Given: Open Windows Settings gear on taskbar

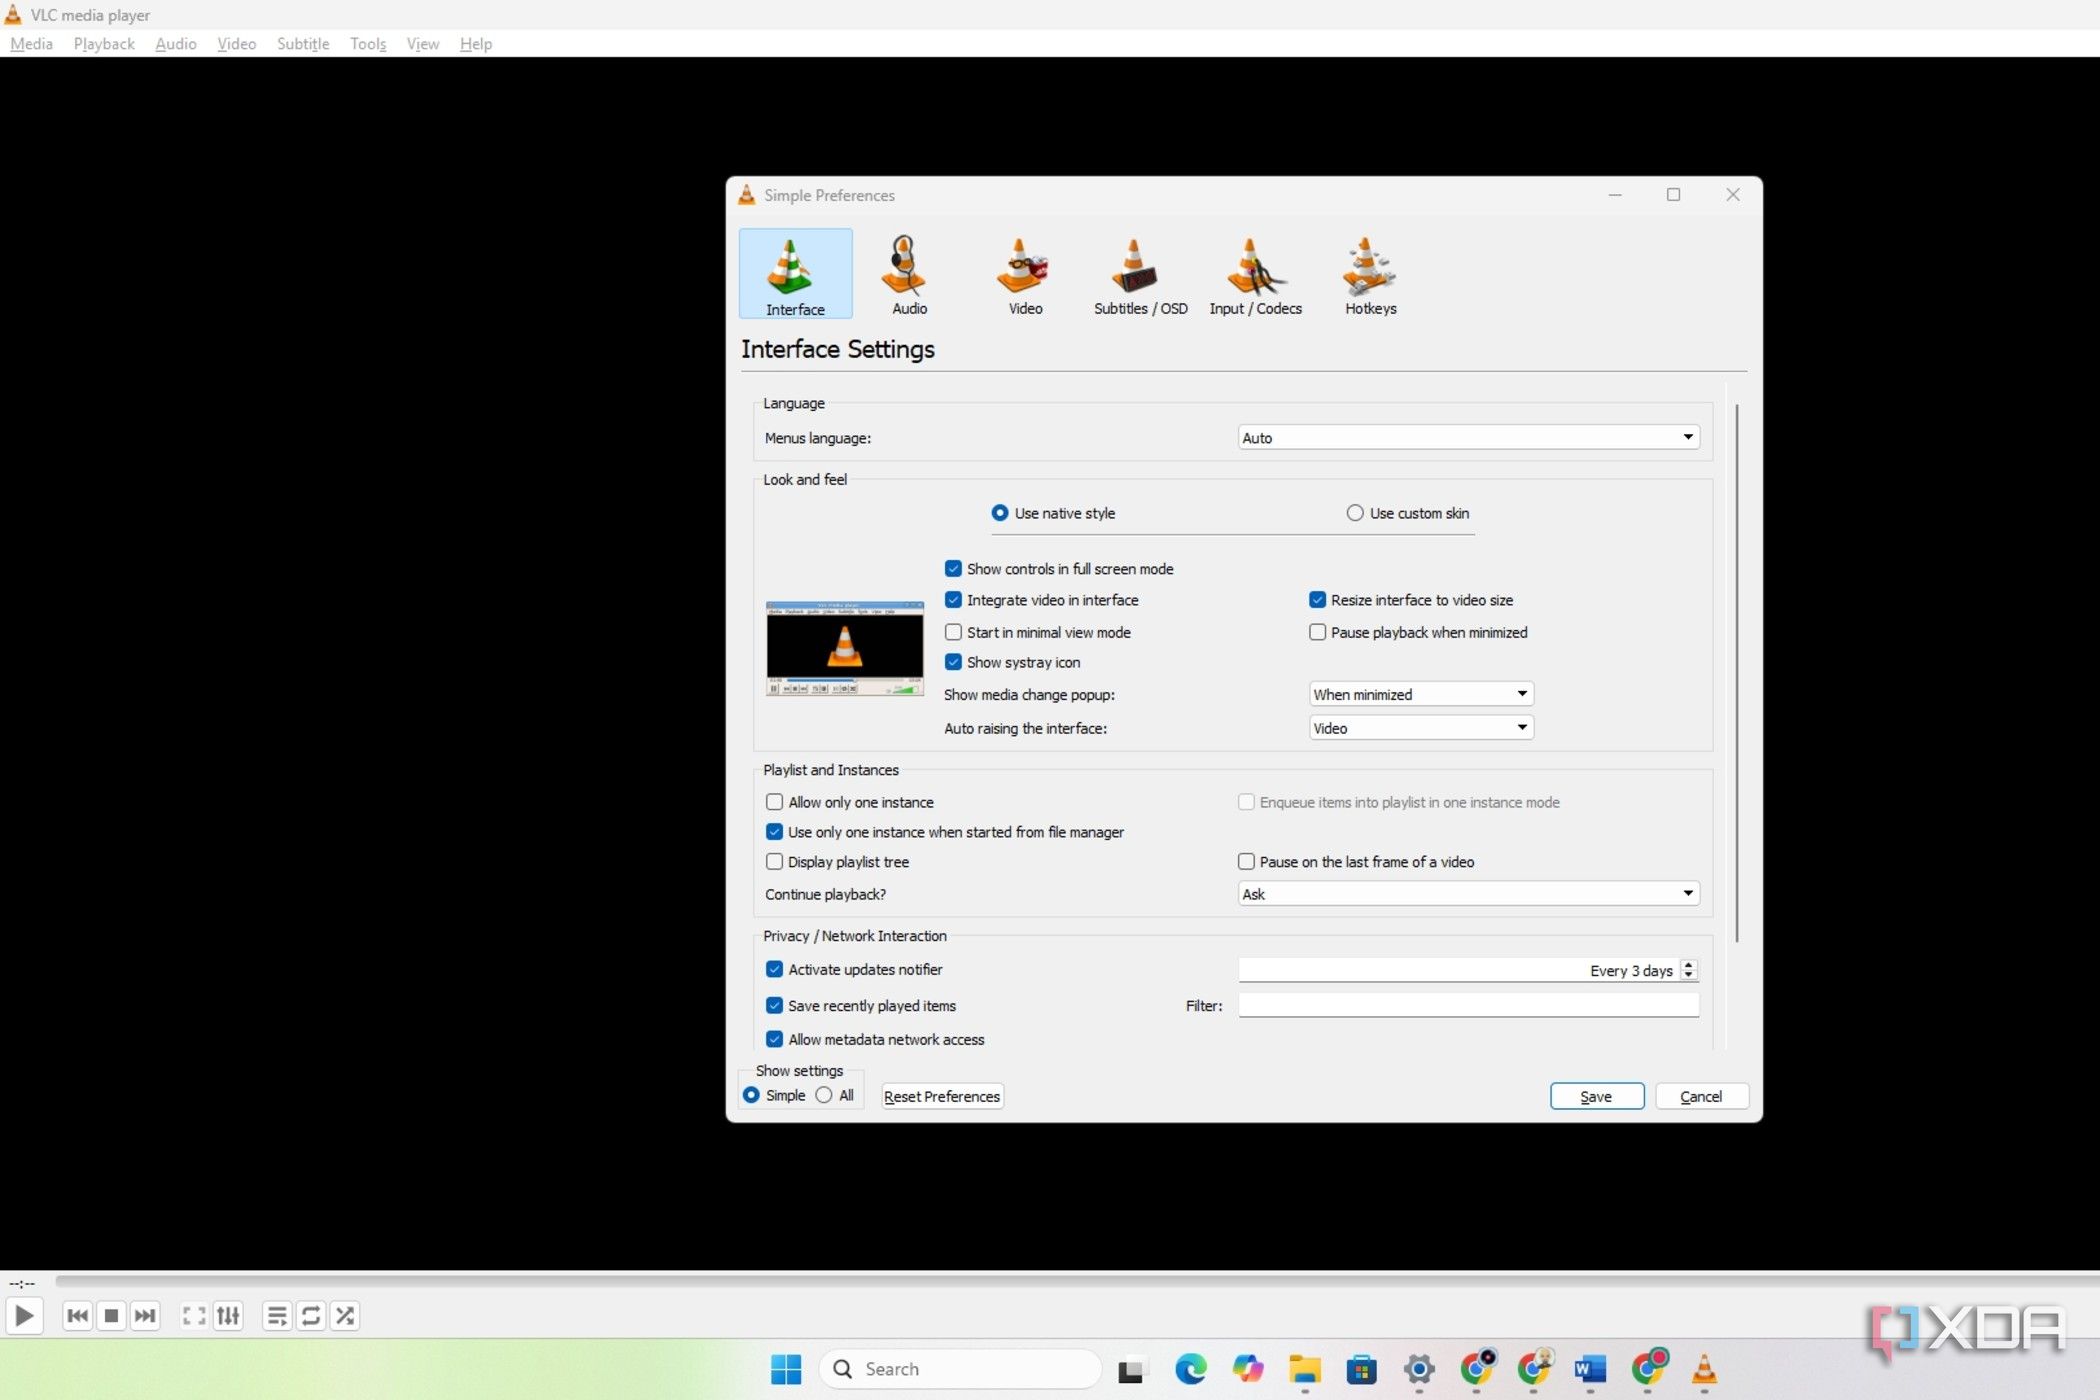Looking at the screenshot, I should coord(1419,1369).
